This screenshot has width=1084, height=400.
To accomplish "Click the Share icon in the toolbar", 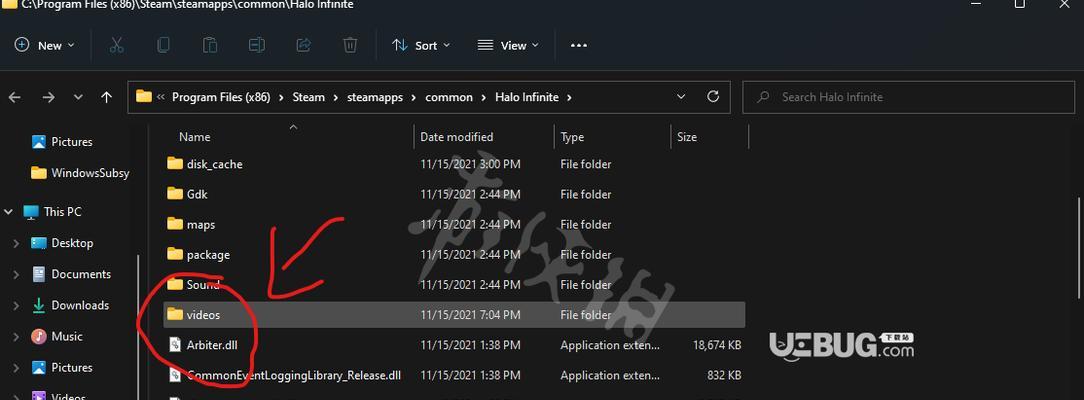I will pos(303,46).
